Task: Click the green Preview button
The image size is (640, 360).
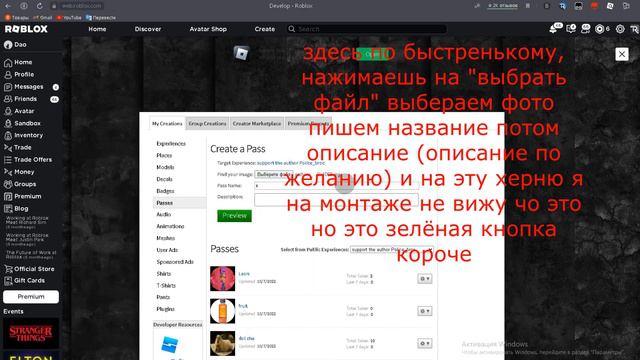Action: [x=234, y=216]
